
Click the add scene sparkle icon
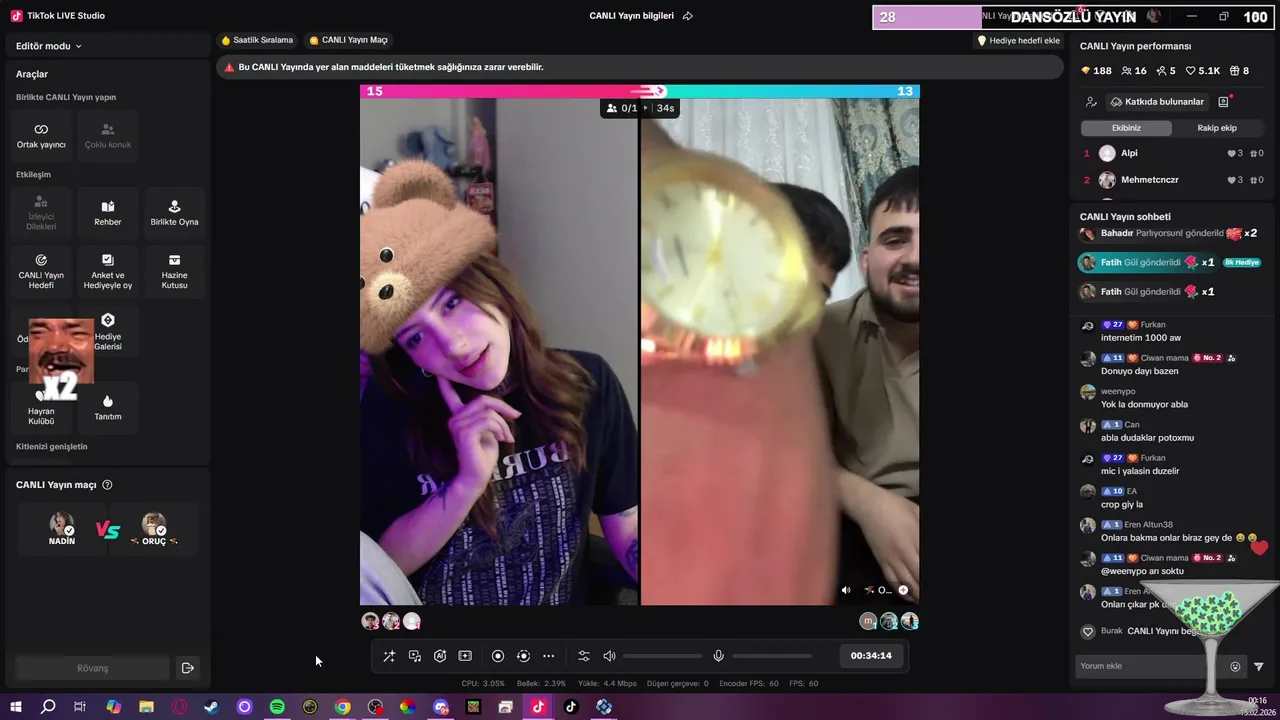pyautogui.click(x=465, y=656)
